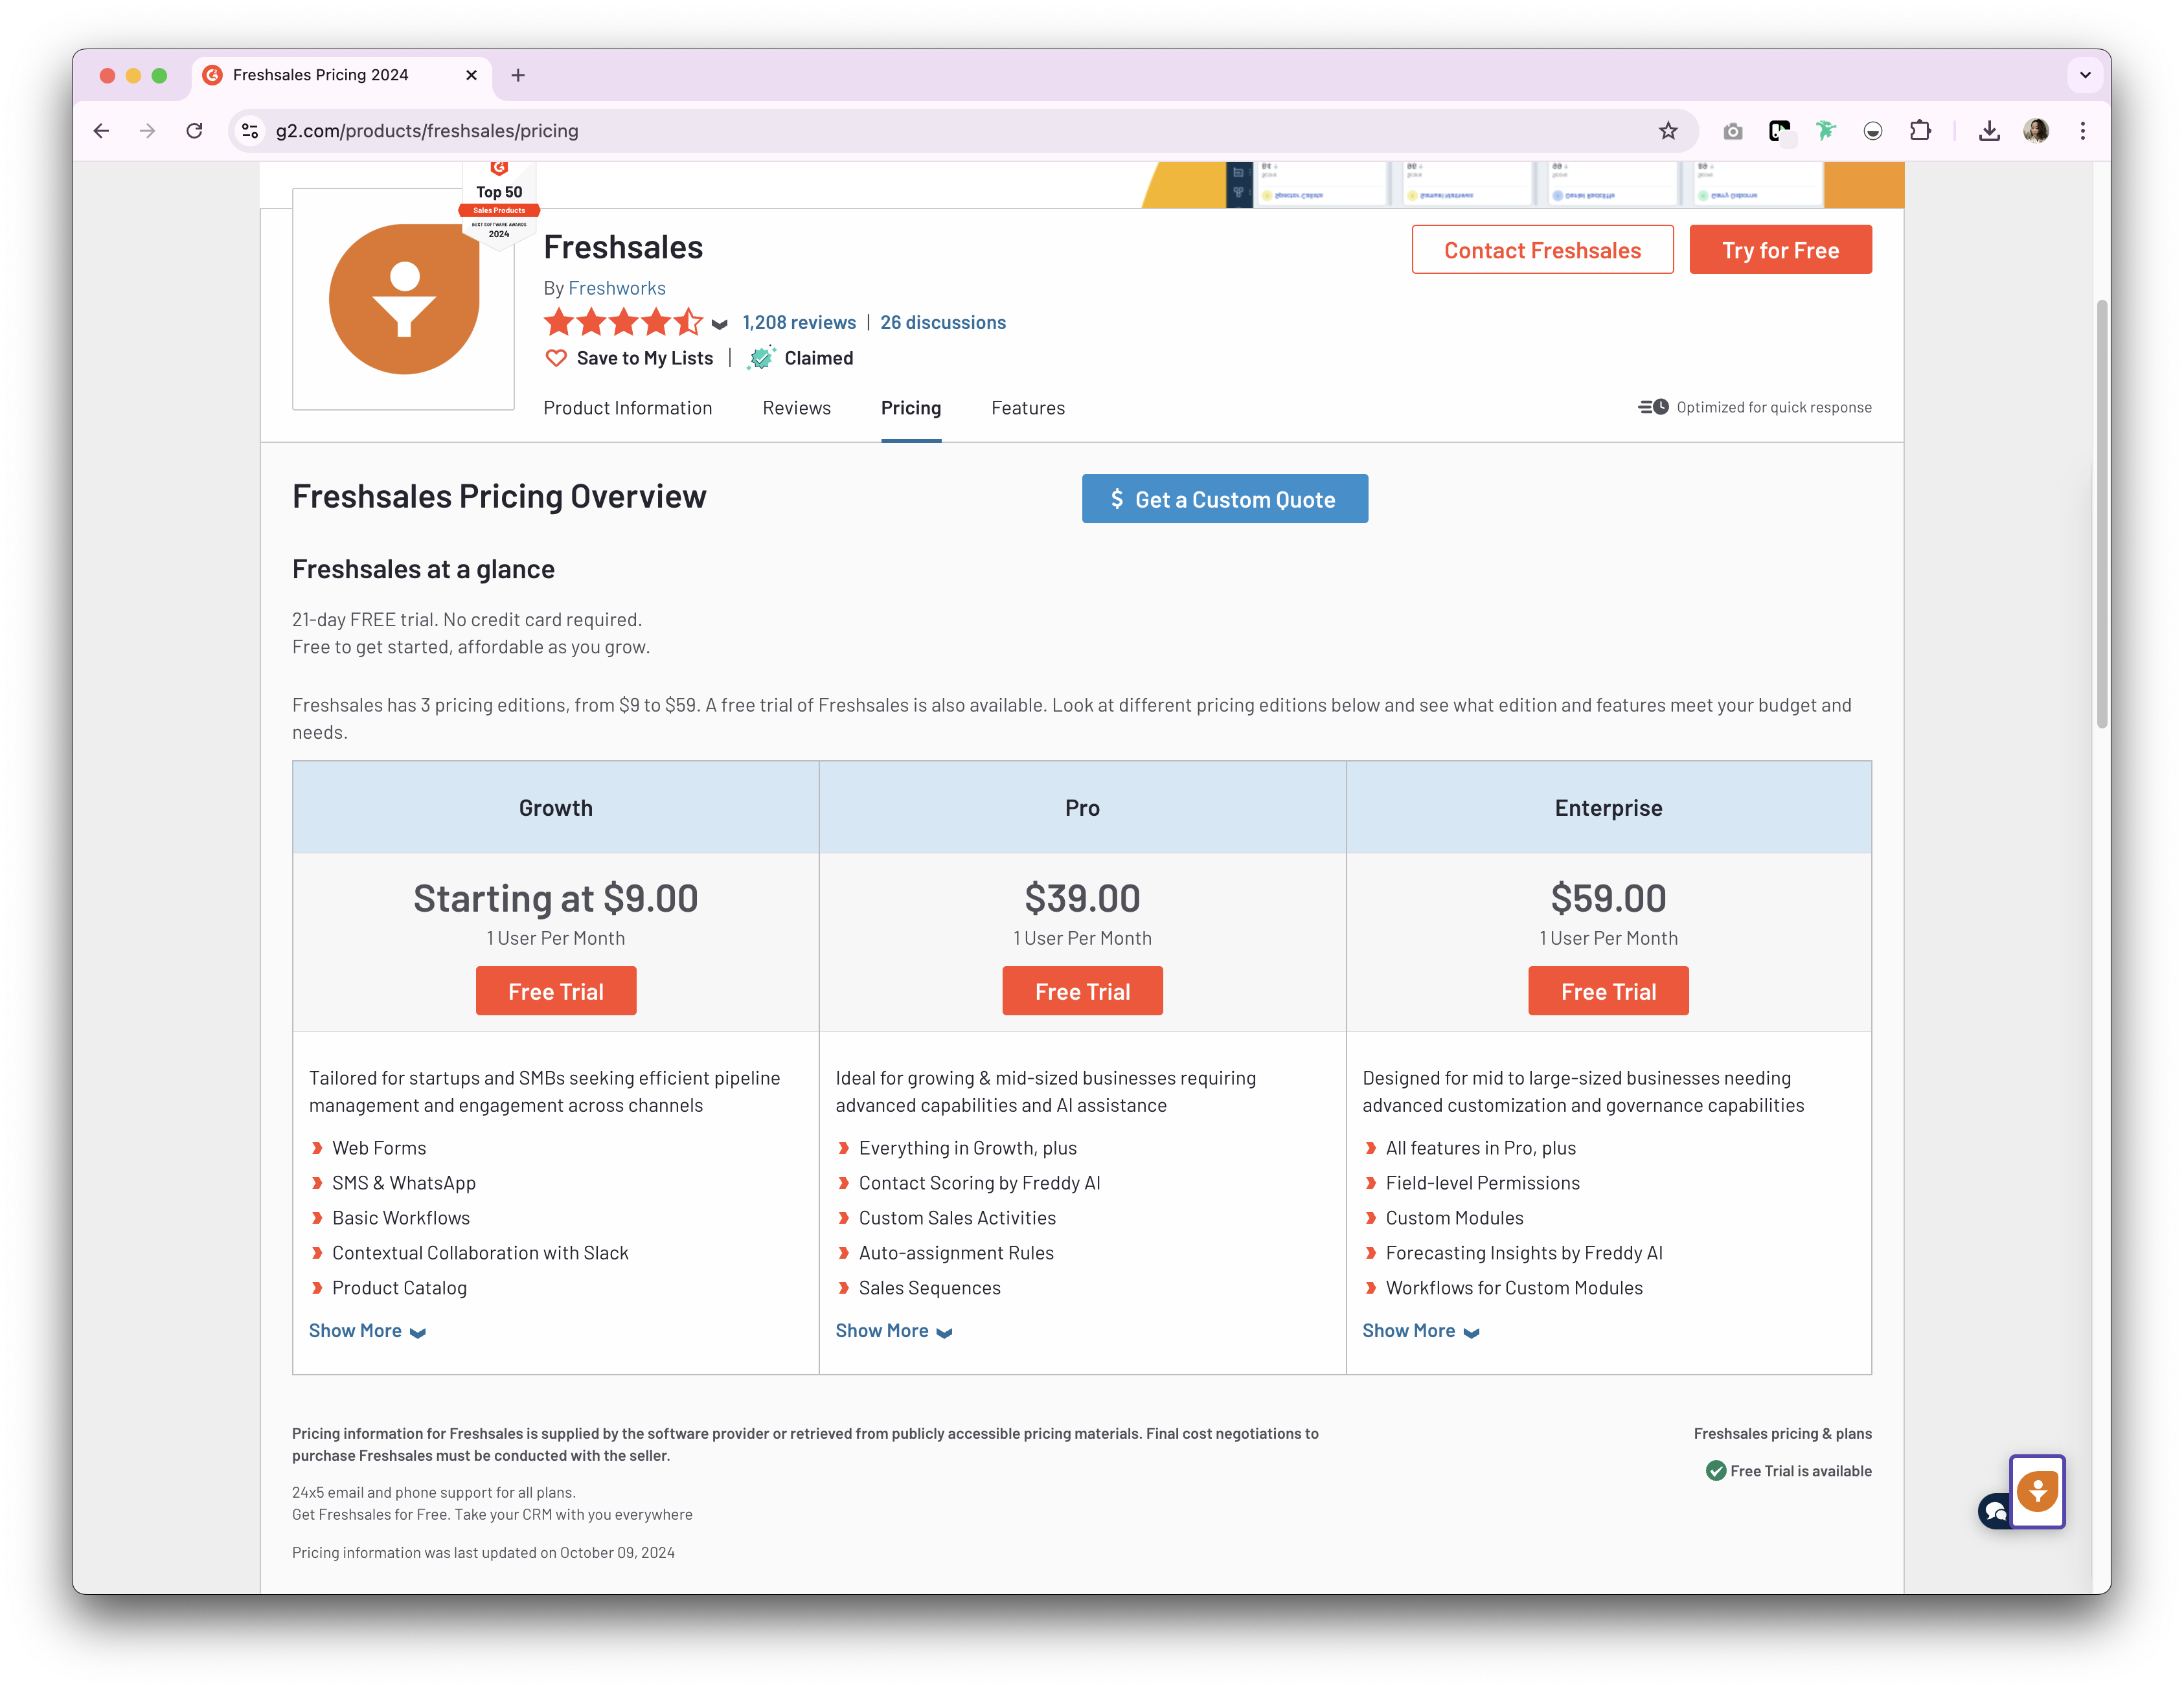Click the heart icon Save to My Lists
Screen dimensions: 2184x1690
click(556, 358)
